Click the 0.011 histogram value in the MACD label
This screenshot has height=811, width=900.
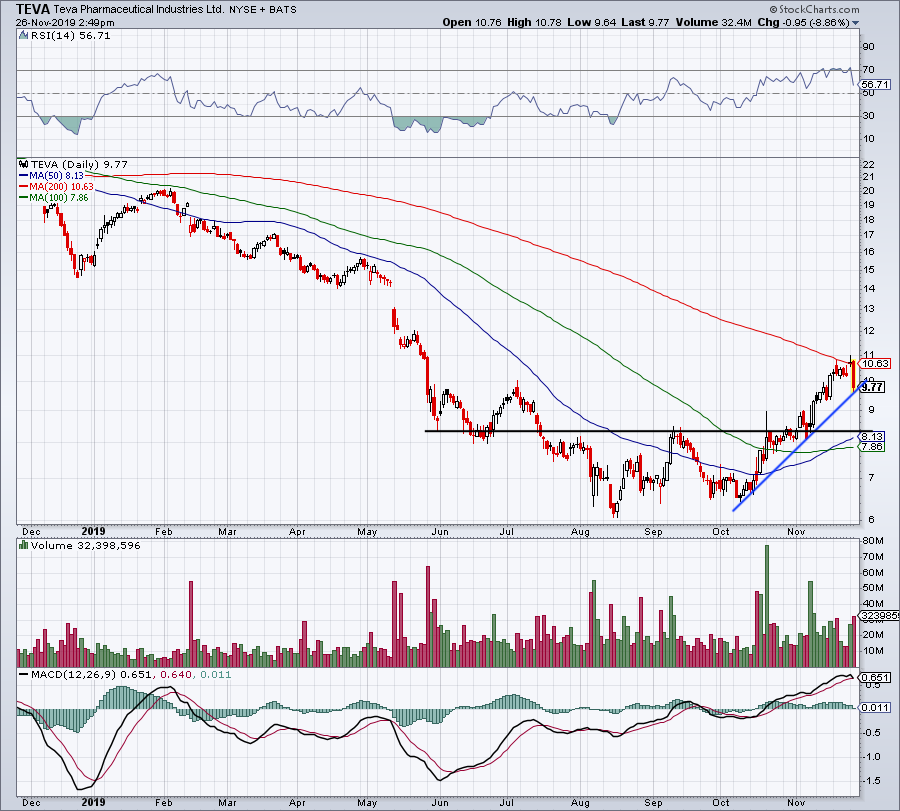(215, 674)
